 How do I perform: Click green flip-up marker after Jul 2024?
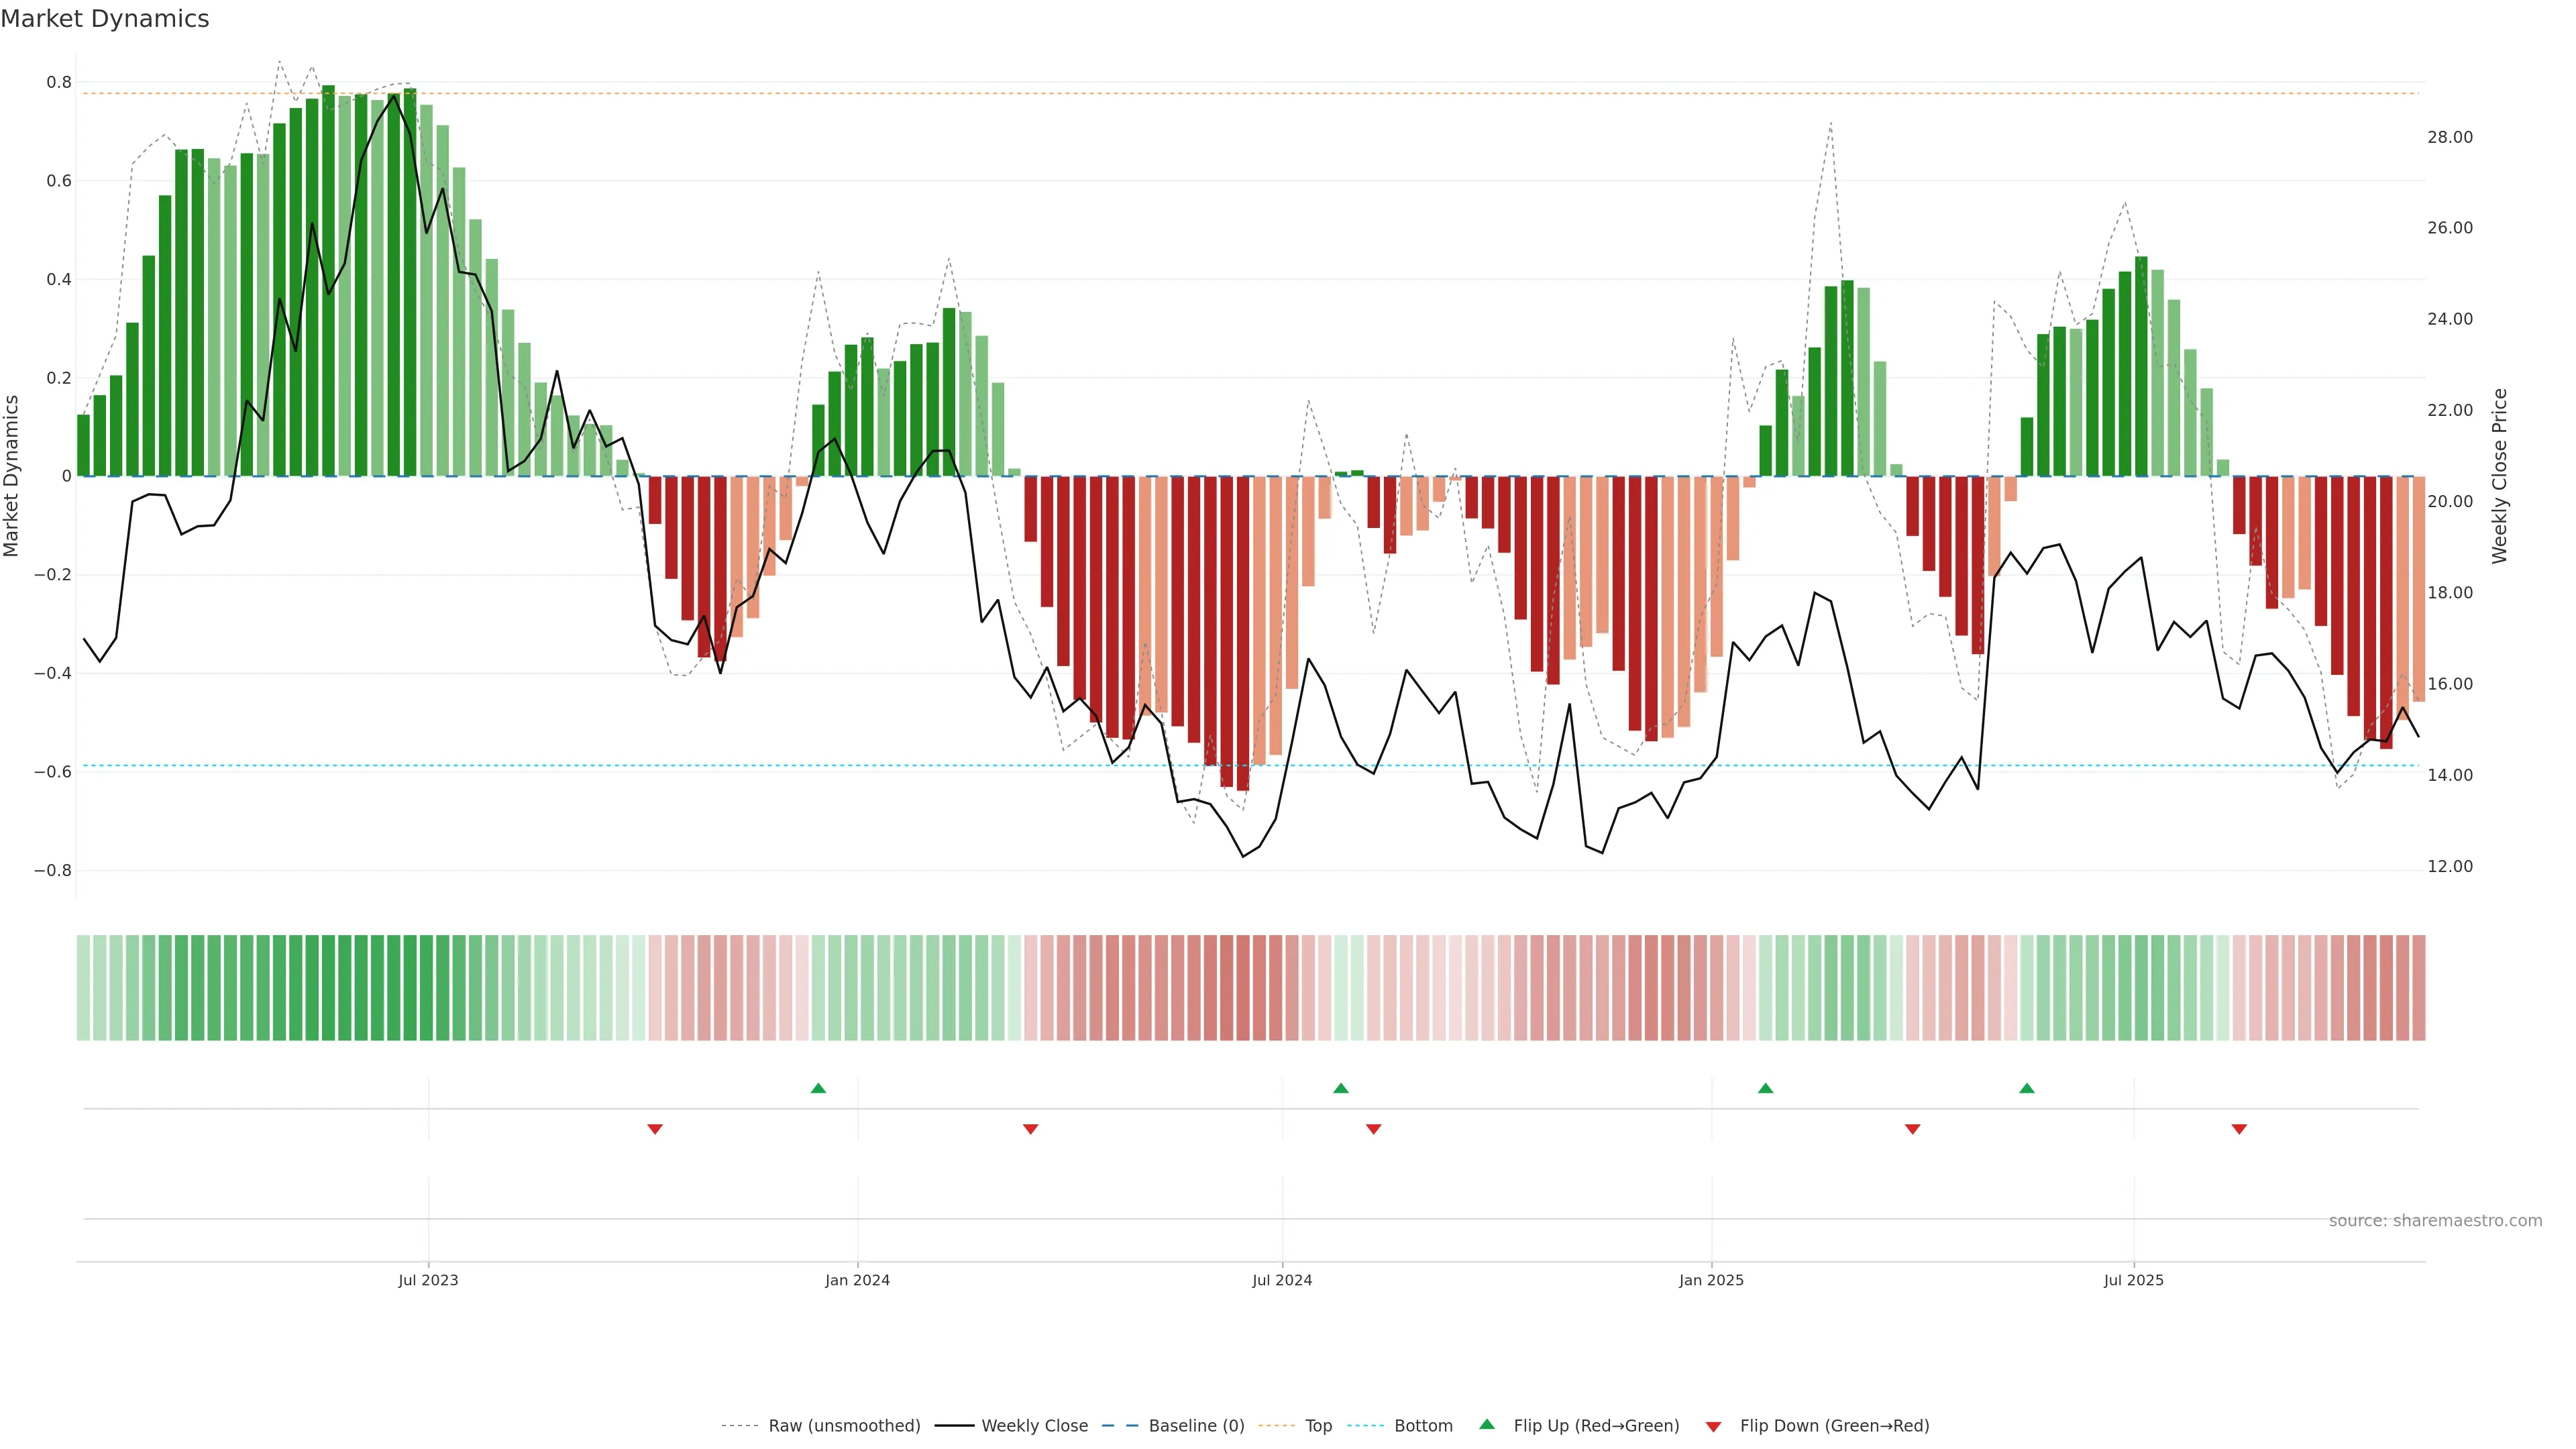coord(1341,1088)
